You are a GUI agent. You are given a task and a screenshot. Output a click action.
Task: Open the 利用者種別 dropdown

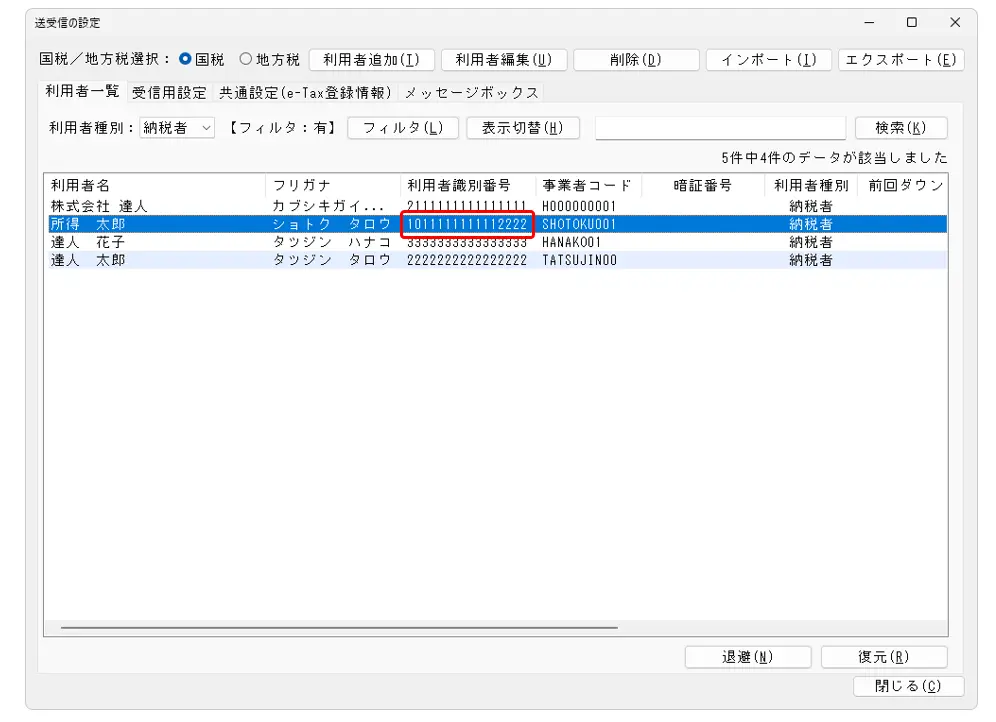[x=178, y=128]
